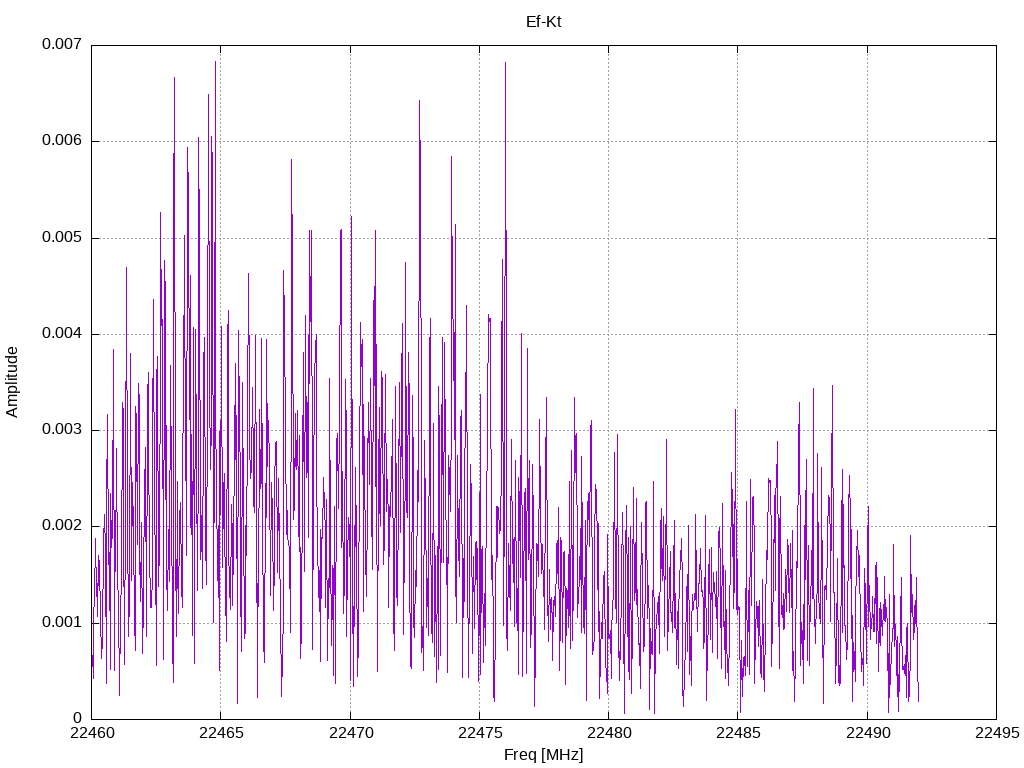The width and height of the screenshot is (1024, 768).
Task: Click the y-axis value 0.001
Action: tap(62, 622)
